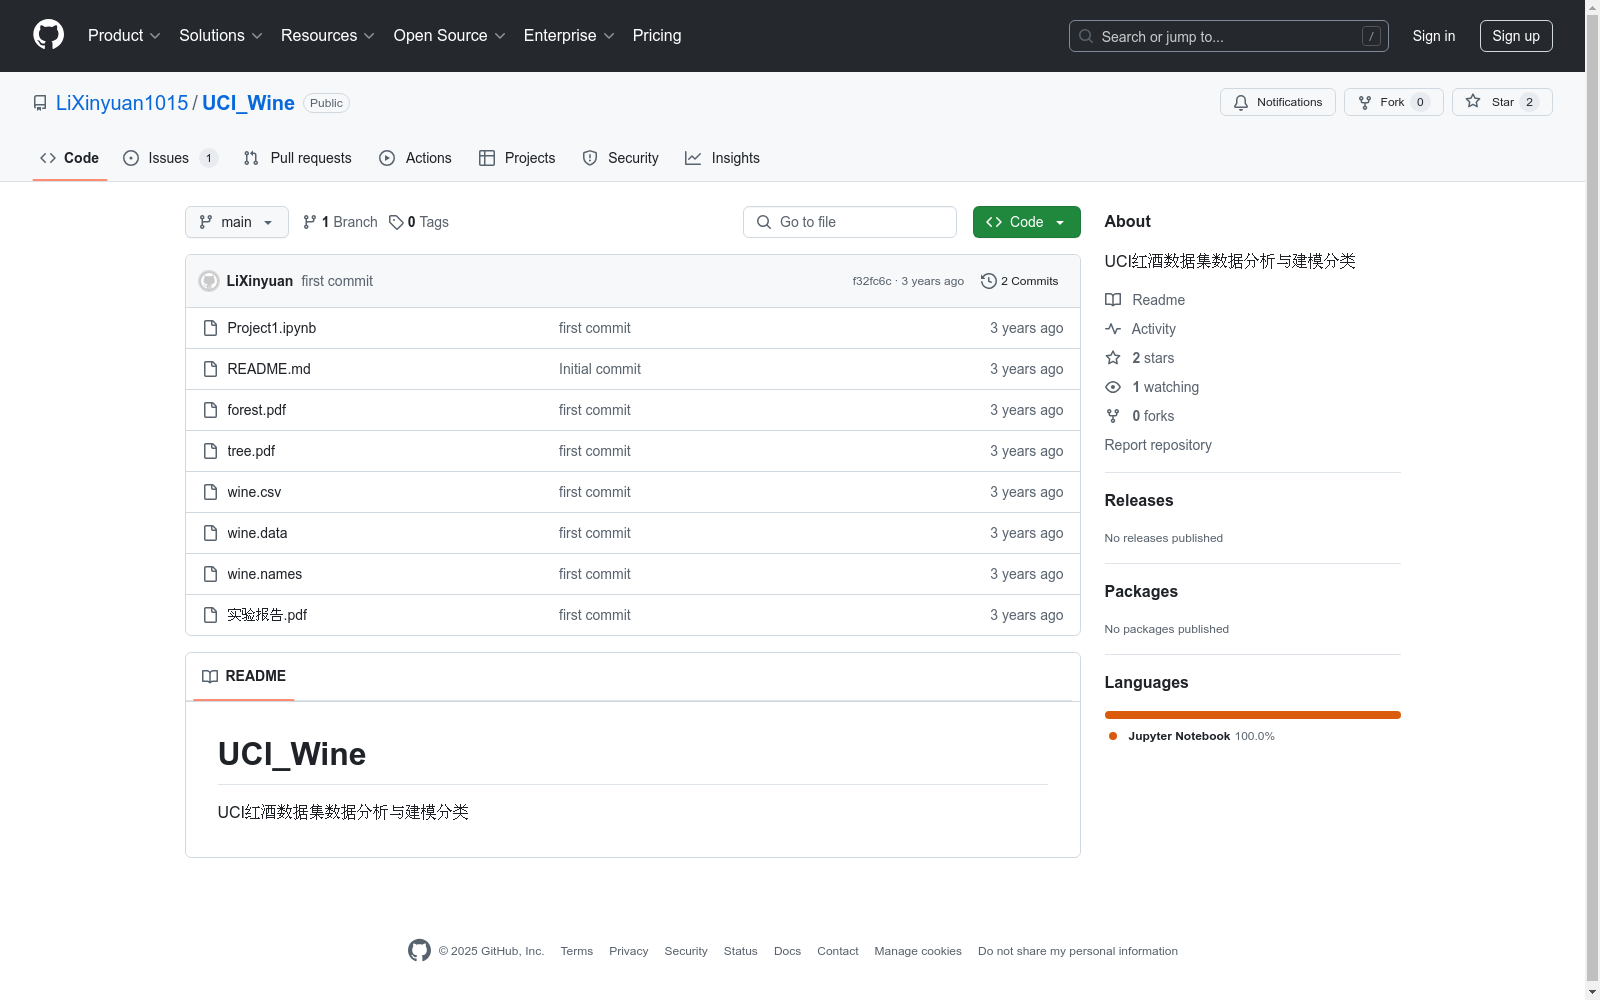Open the UCI_Wine repository link
Screen dimensions: 1600x1000
pyautogui.click(x=248, y=103)
